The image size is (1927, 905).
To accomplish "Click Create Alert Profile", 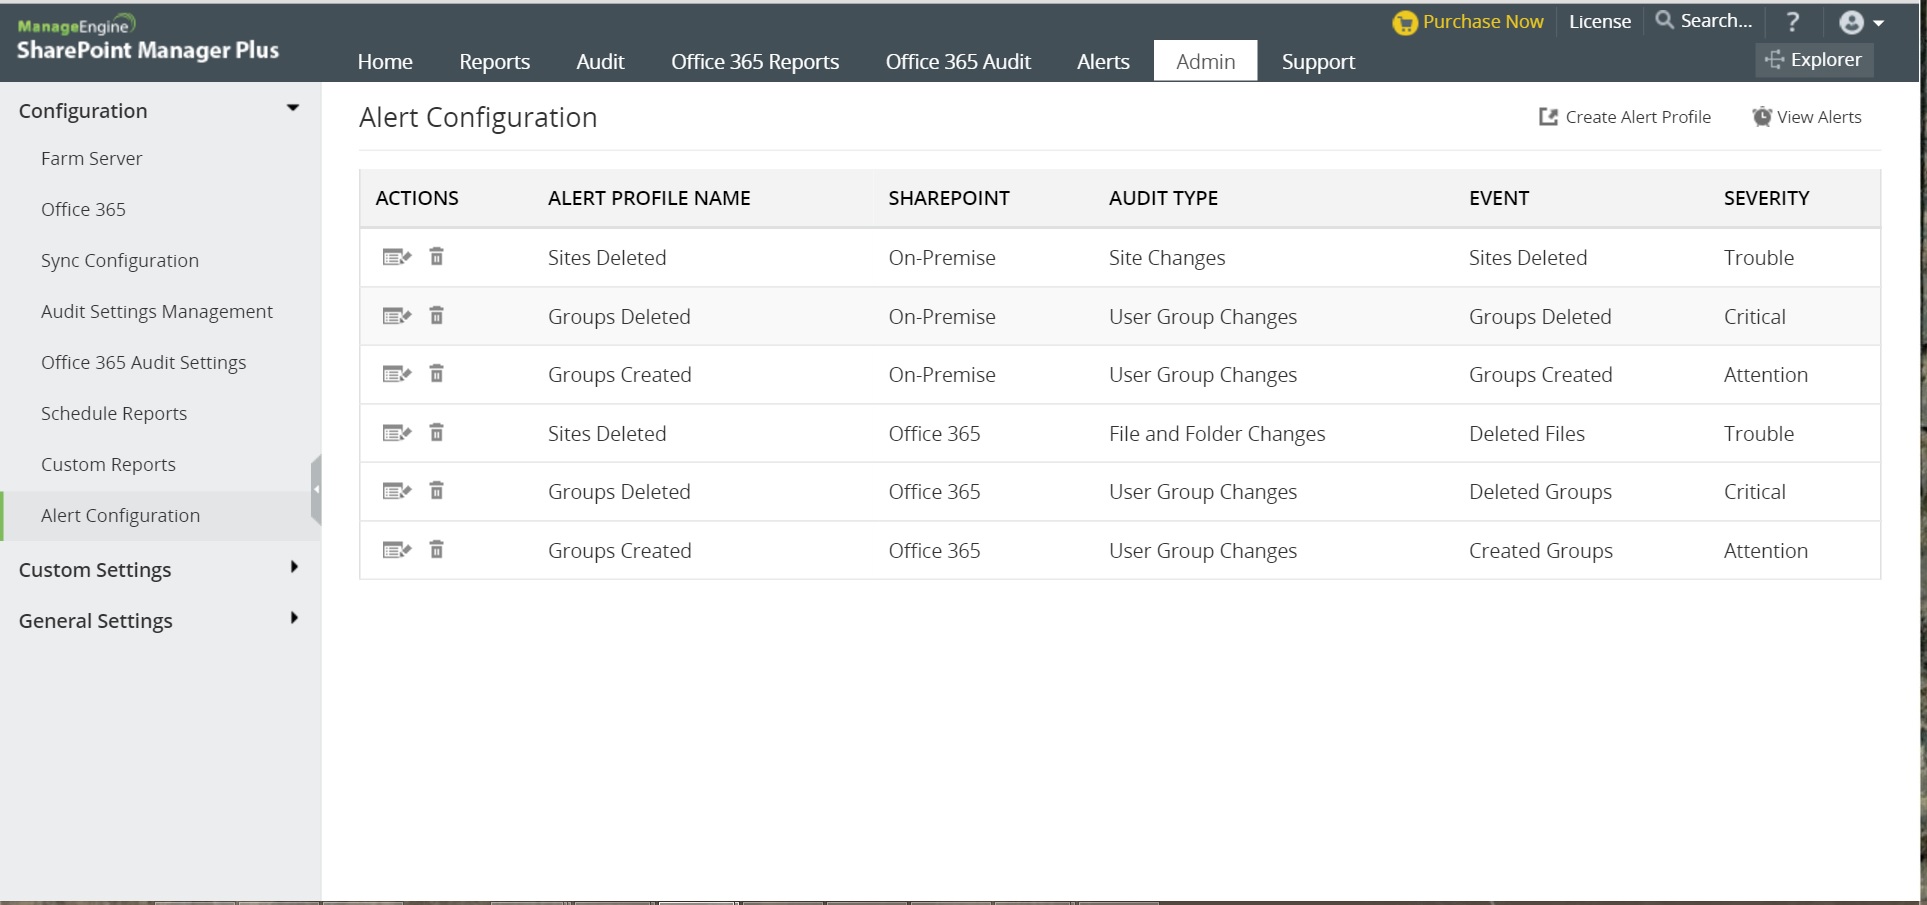I will coord(1625,117).
